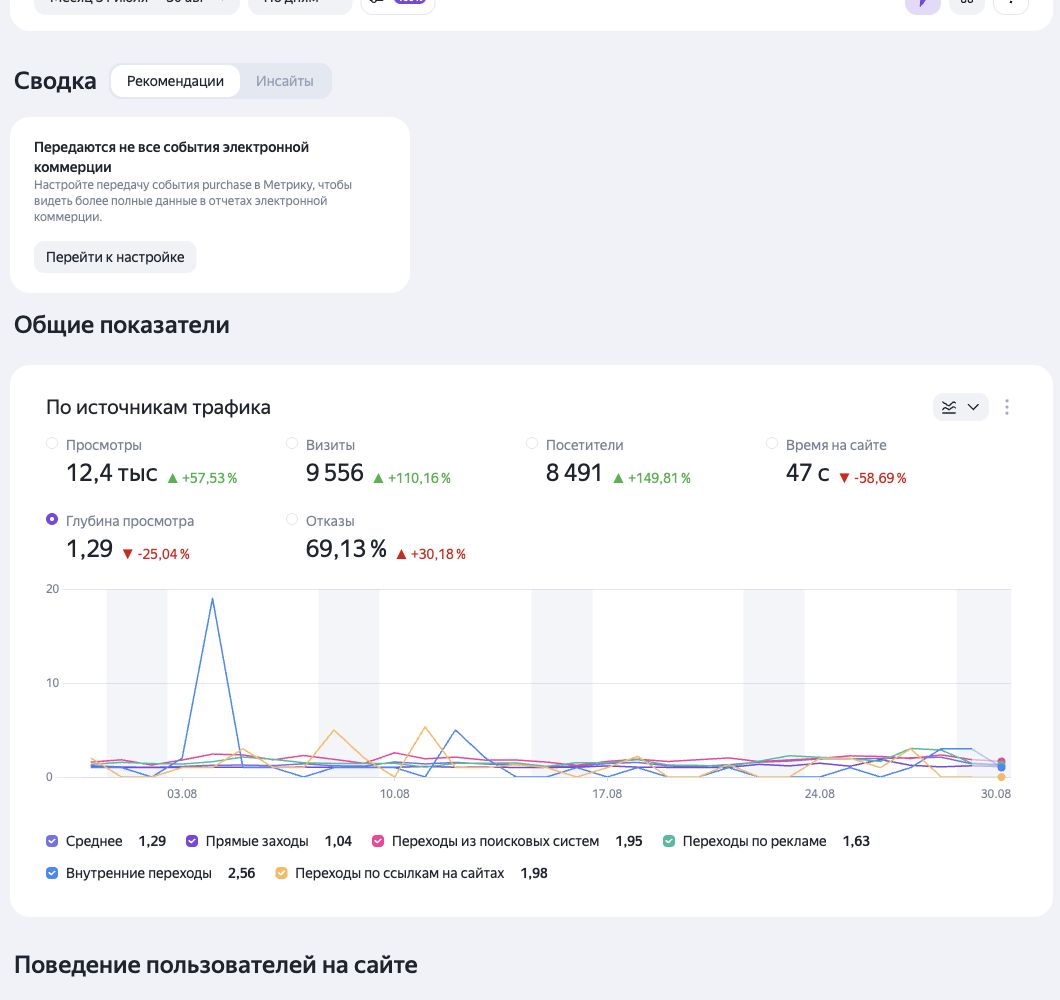Open the traffic sources widget three-dot menu
Image resolution: width=1060 pixels, height=1000 pixels.
pyautogui.click(x=1007, y=407)
